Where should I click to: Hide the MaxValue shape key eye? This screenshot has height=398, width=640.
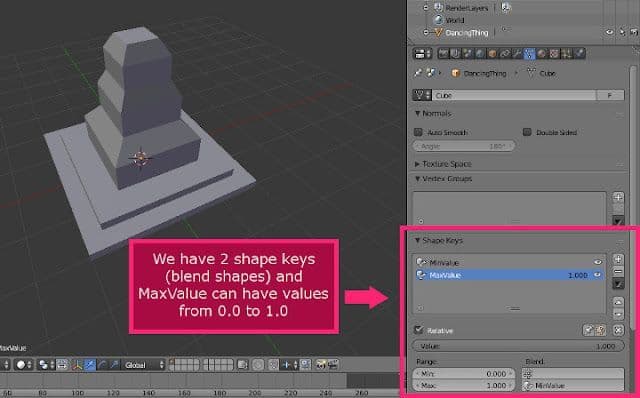[x=598, y=275]
